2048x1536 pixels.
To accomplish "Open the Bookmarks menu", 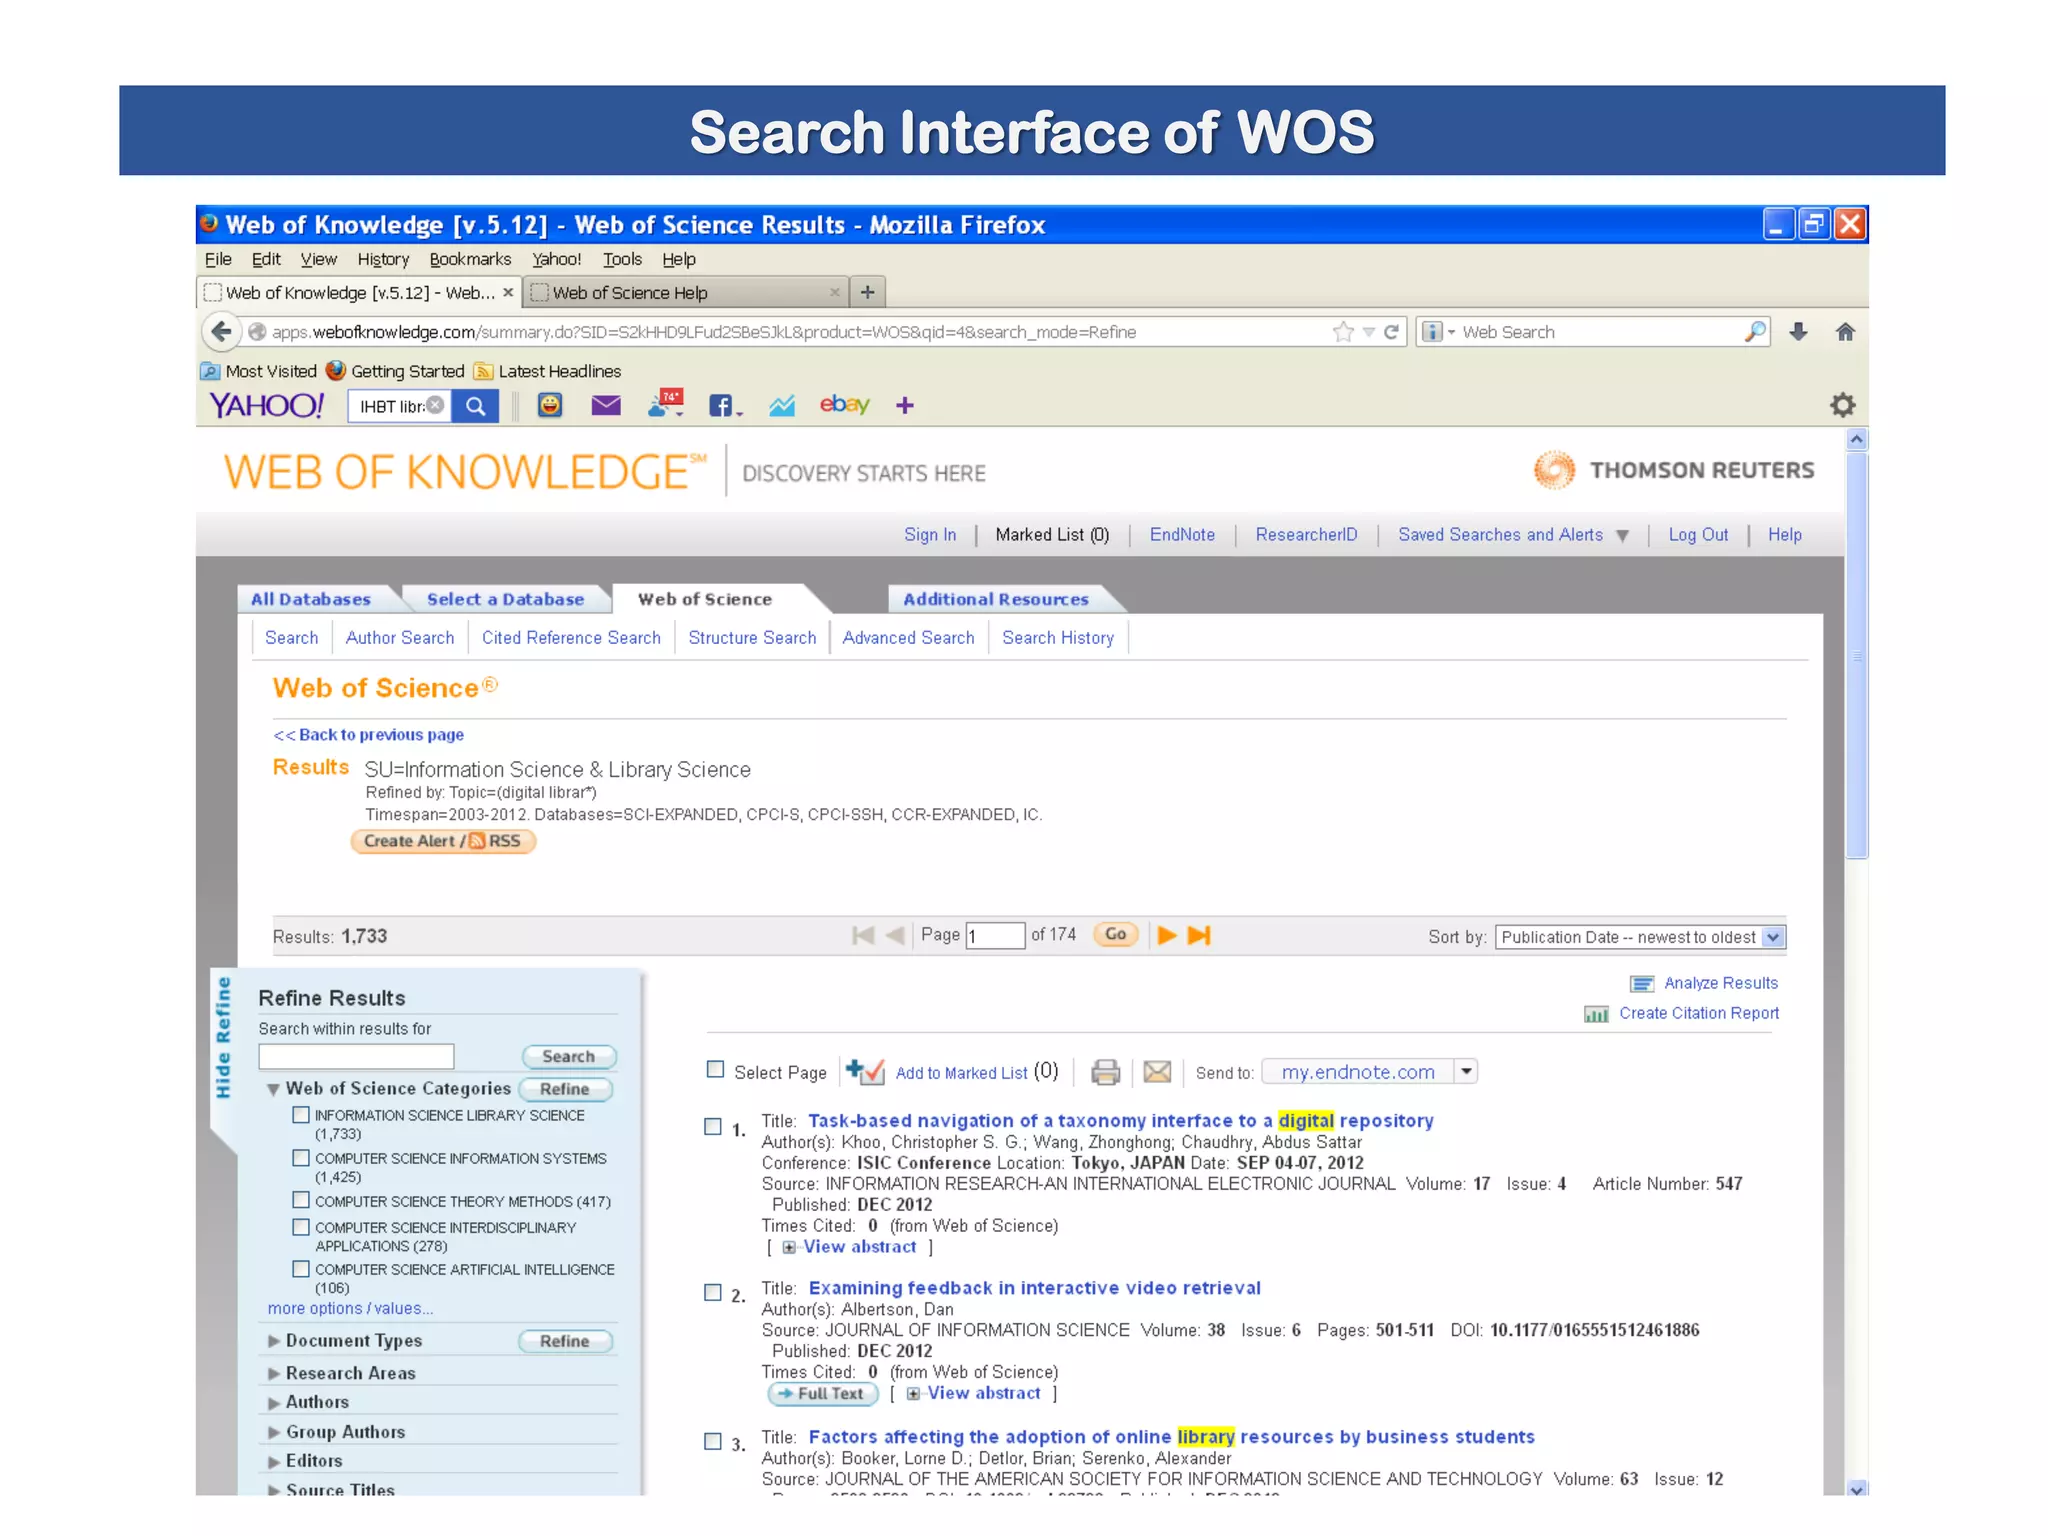I will 470,259.
